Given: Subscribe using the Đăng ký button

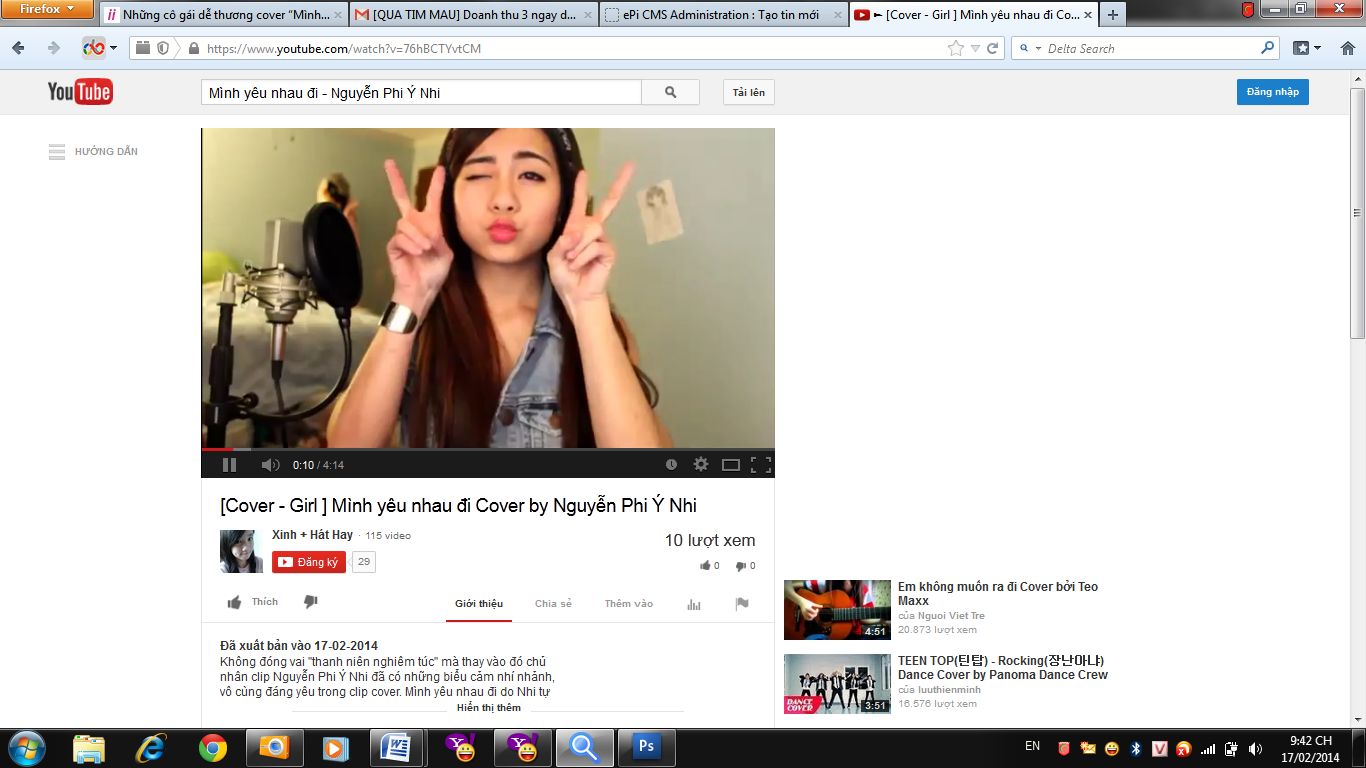Looking at the screenshot, I should 309,562.
